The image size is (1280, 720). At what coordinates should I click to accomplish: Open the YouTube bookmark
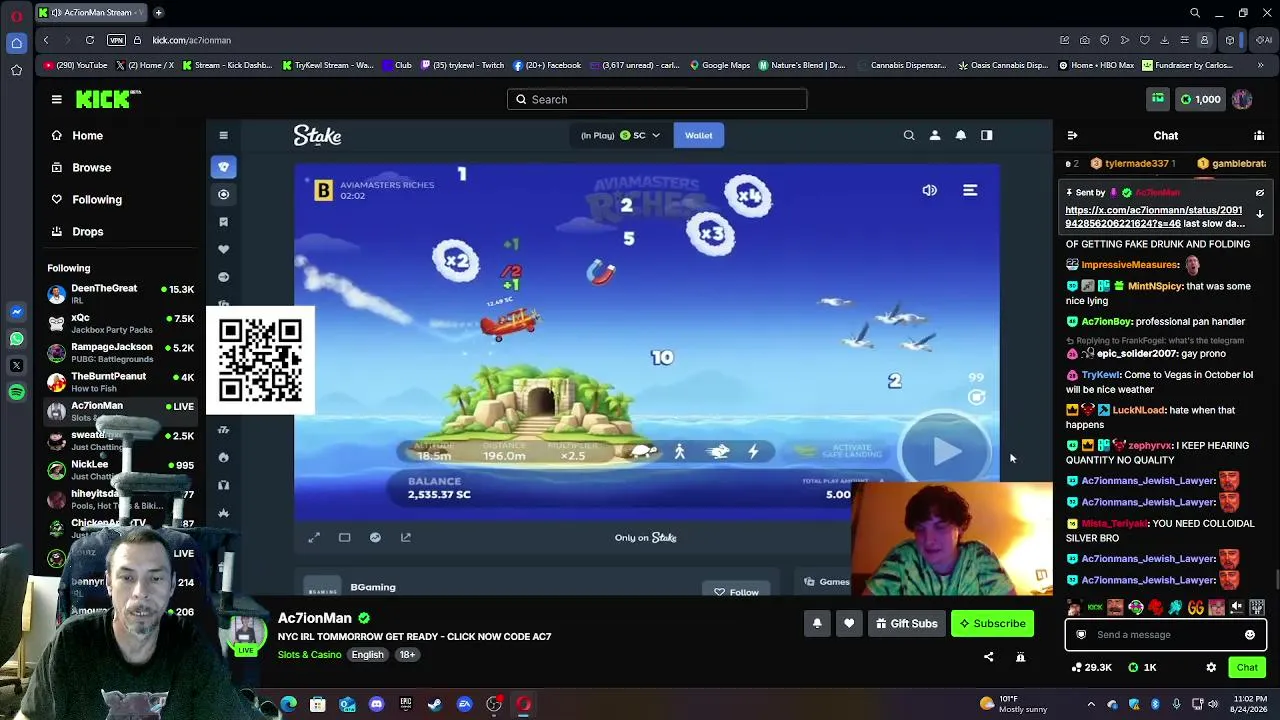[x=76, y=65]
